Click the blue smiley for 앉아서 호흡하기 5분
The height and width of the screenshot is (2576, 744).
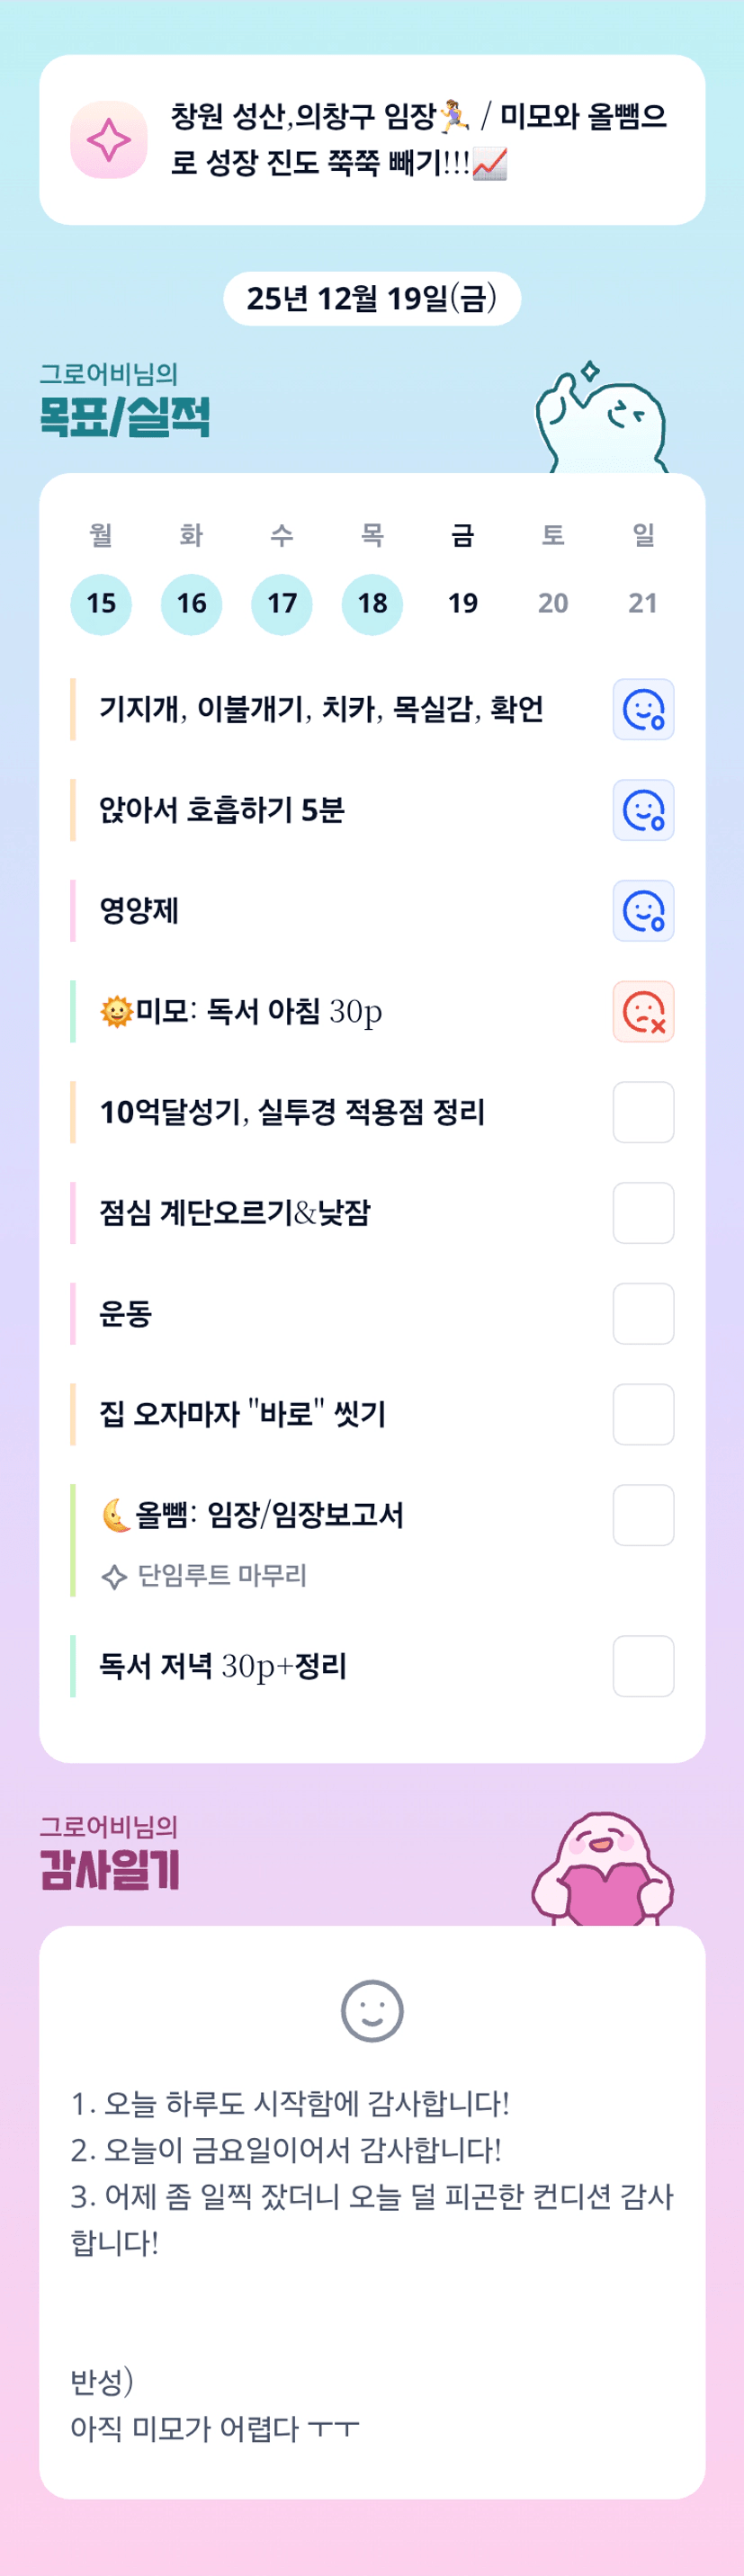[643, 810]
